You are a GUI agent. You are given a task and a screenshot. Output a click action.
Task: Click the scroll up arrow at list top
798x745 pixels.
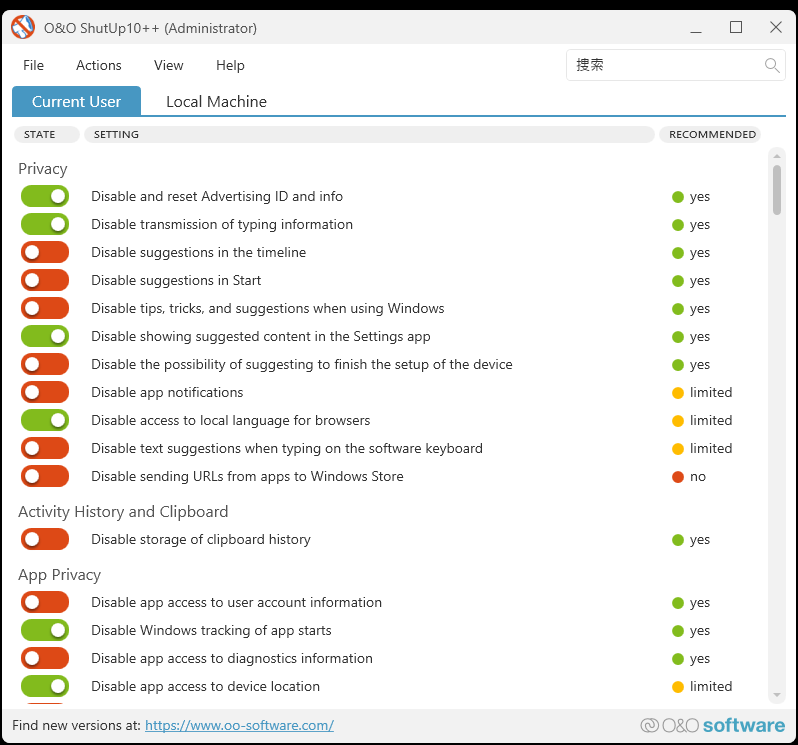pos(776,156)
